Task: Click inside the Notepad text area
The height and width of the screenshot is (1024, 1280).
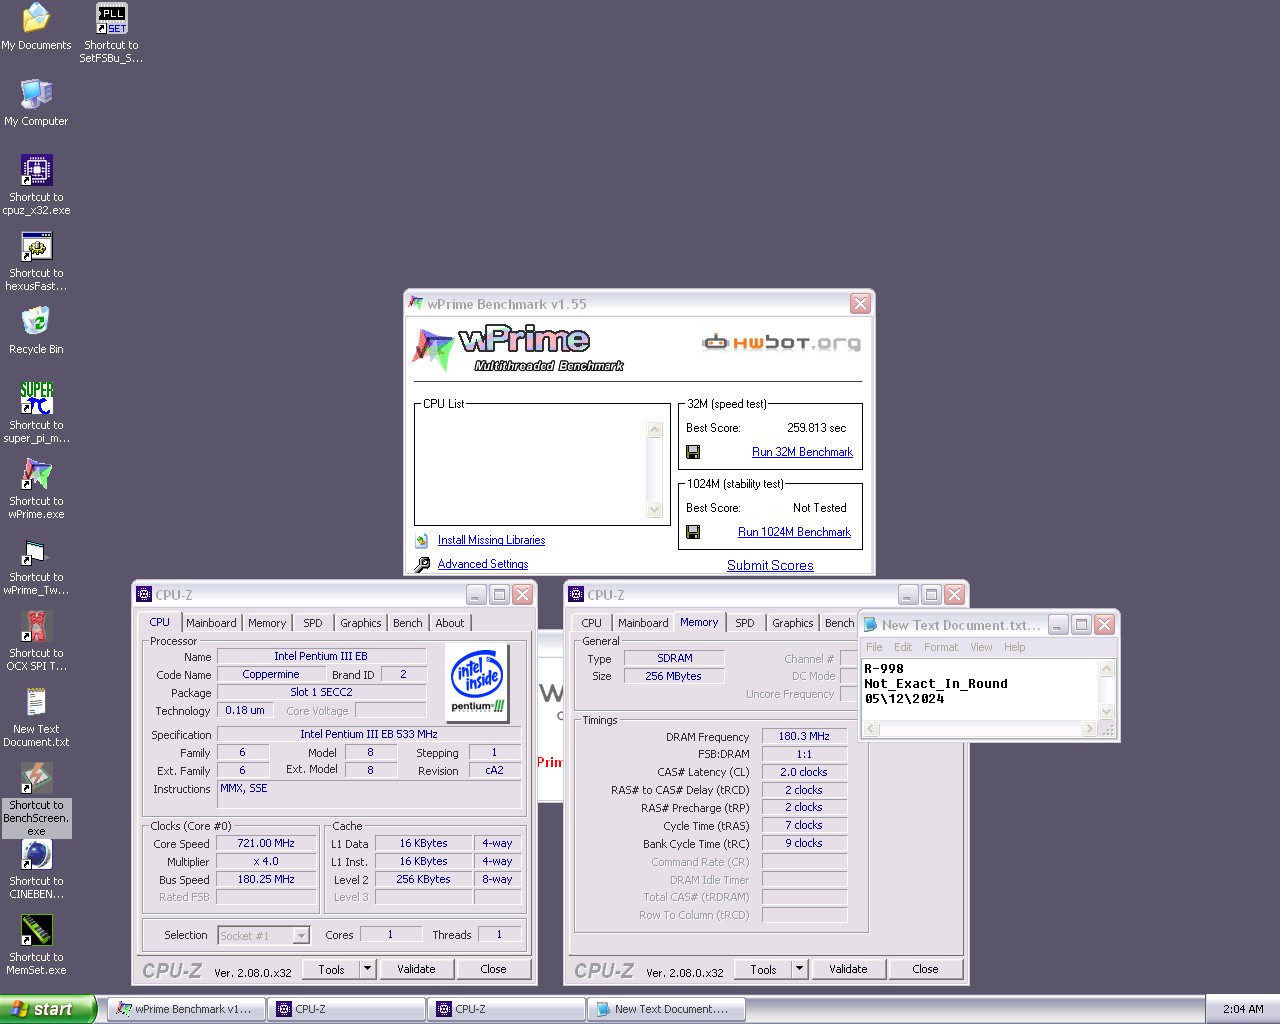Action: pyautogui.click(x=980, y=690)
